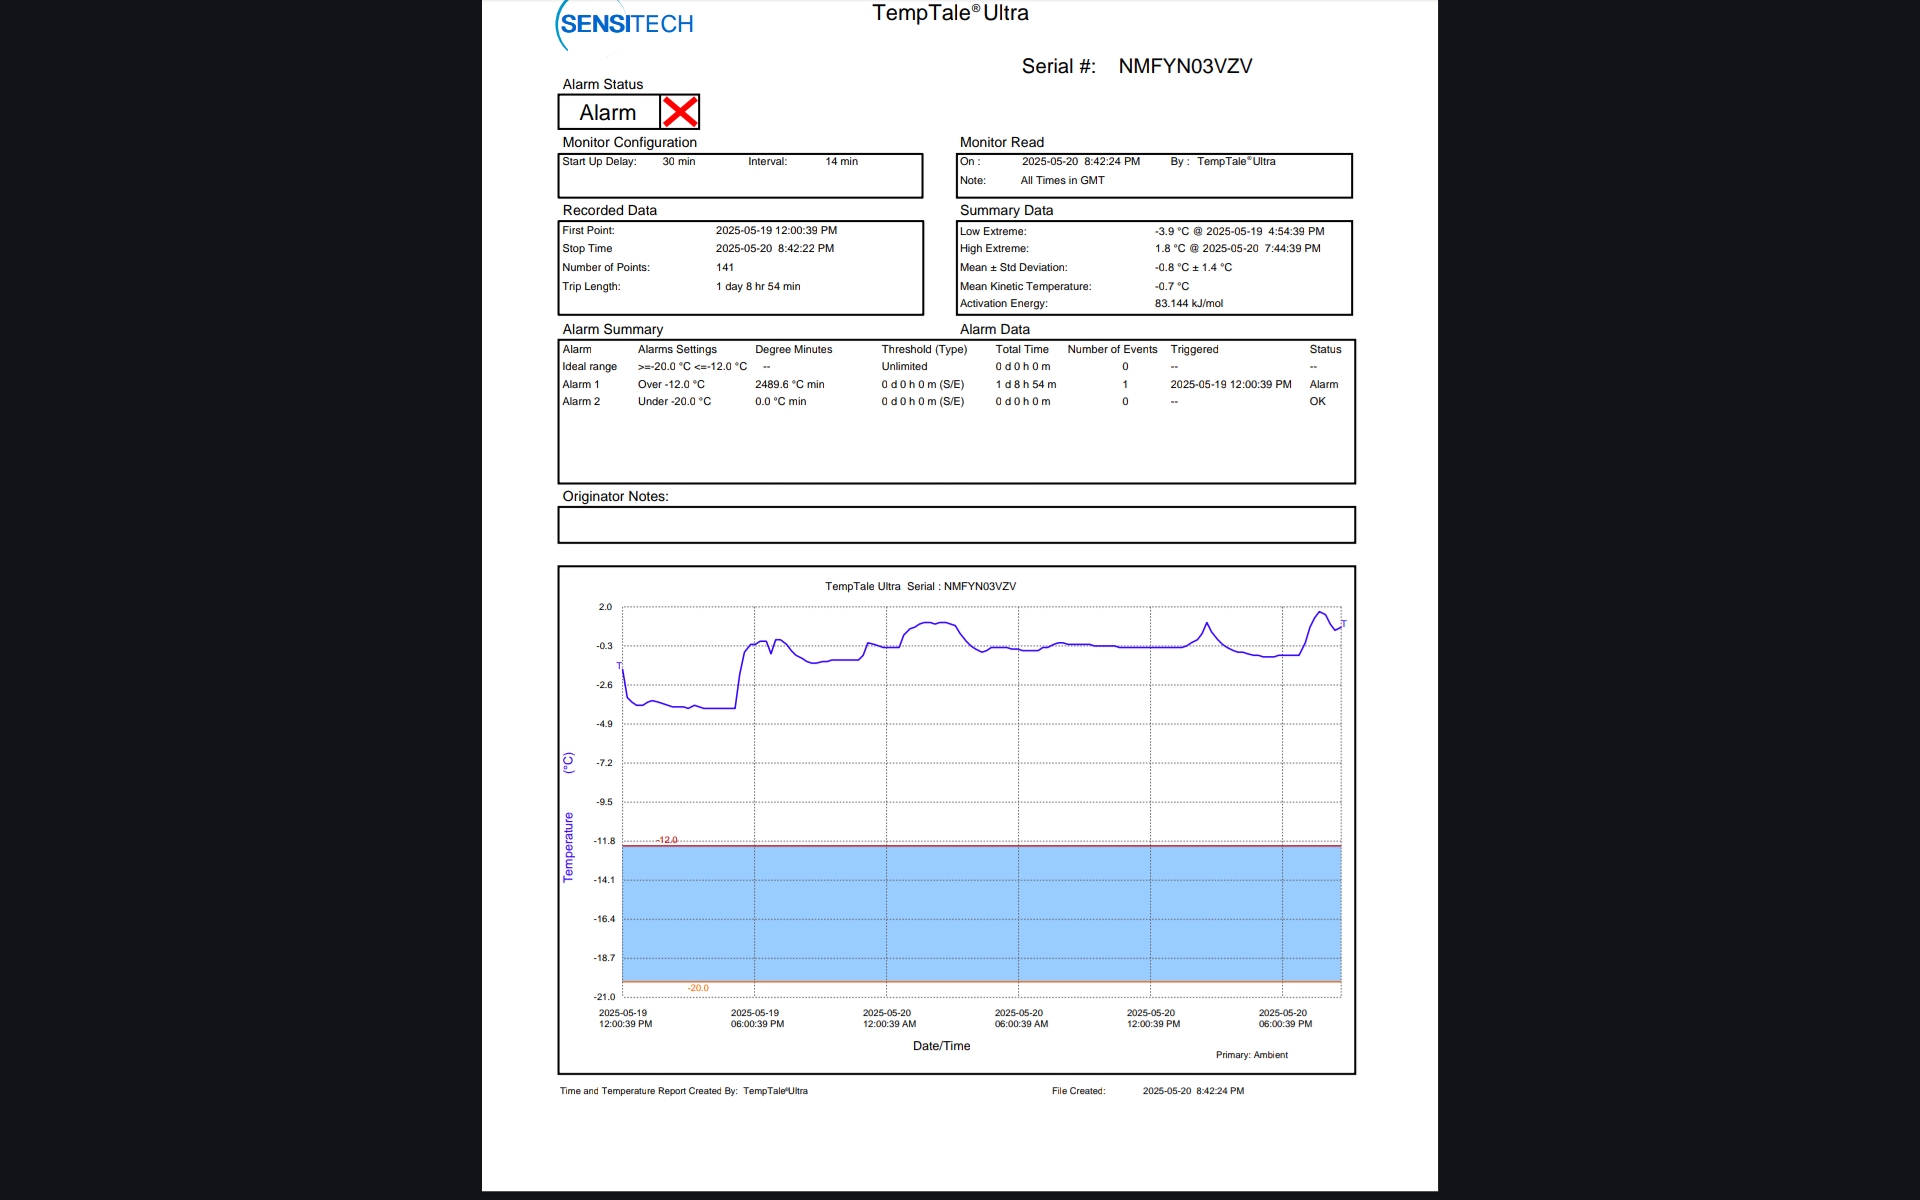1920x1200 pixels.
Task: Click the red X alarm status icon
Action: (680, 112)
